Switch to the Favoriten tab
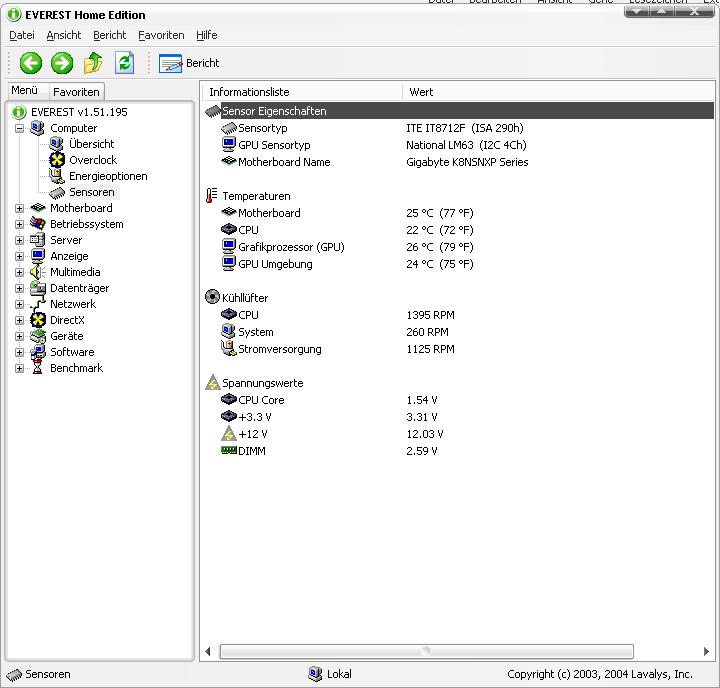 click(x=76, y=92)
